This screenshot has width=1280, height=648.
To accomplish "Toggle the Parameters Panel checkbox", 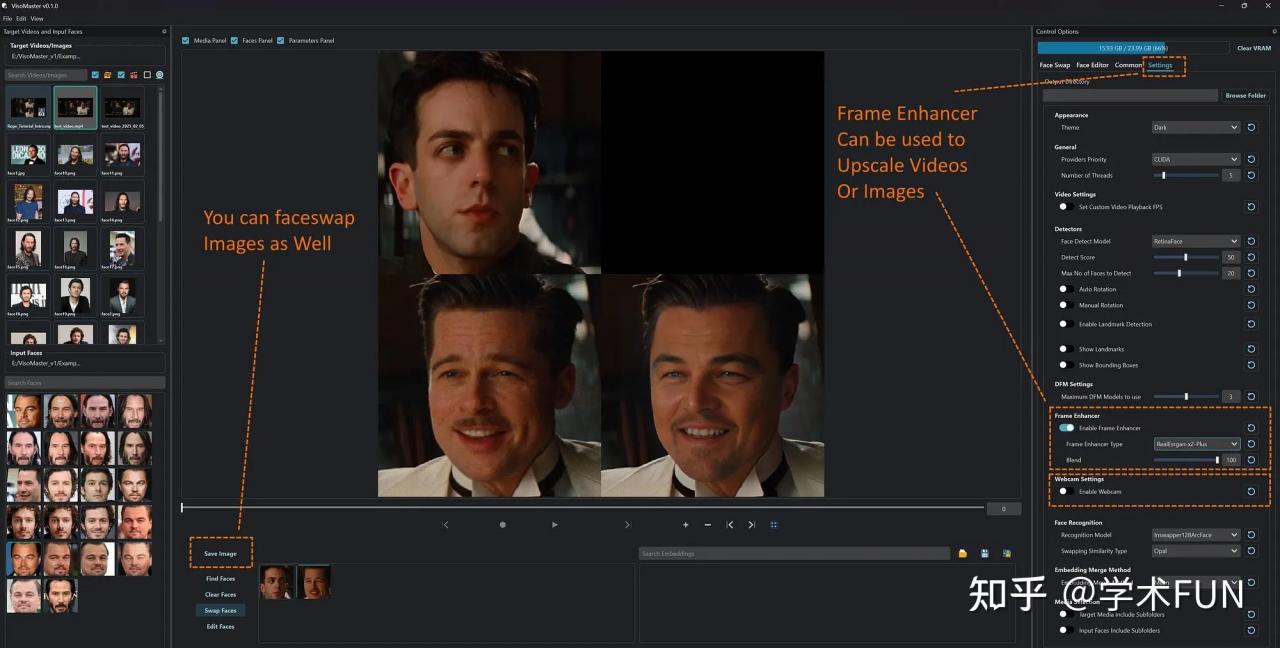I will tap(281, 41).
